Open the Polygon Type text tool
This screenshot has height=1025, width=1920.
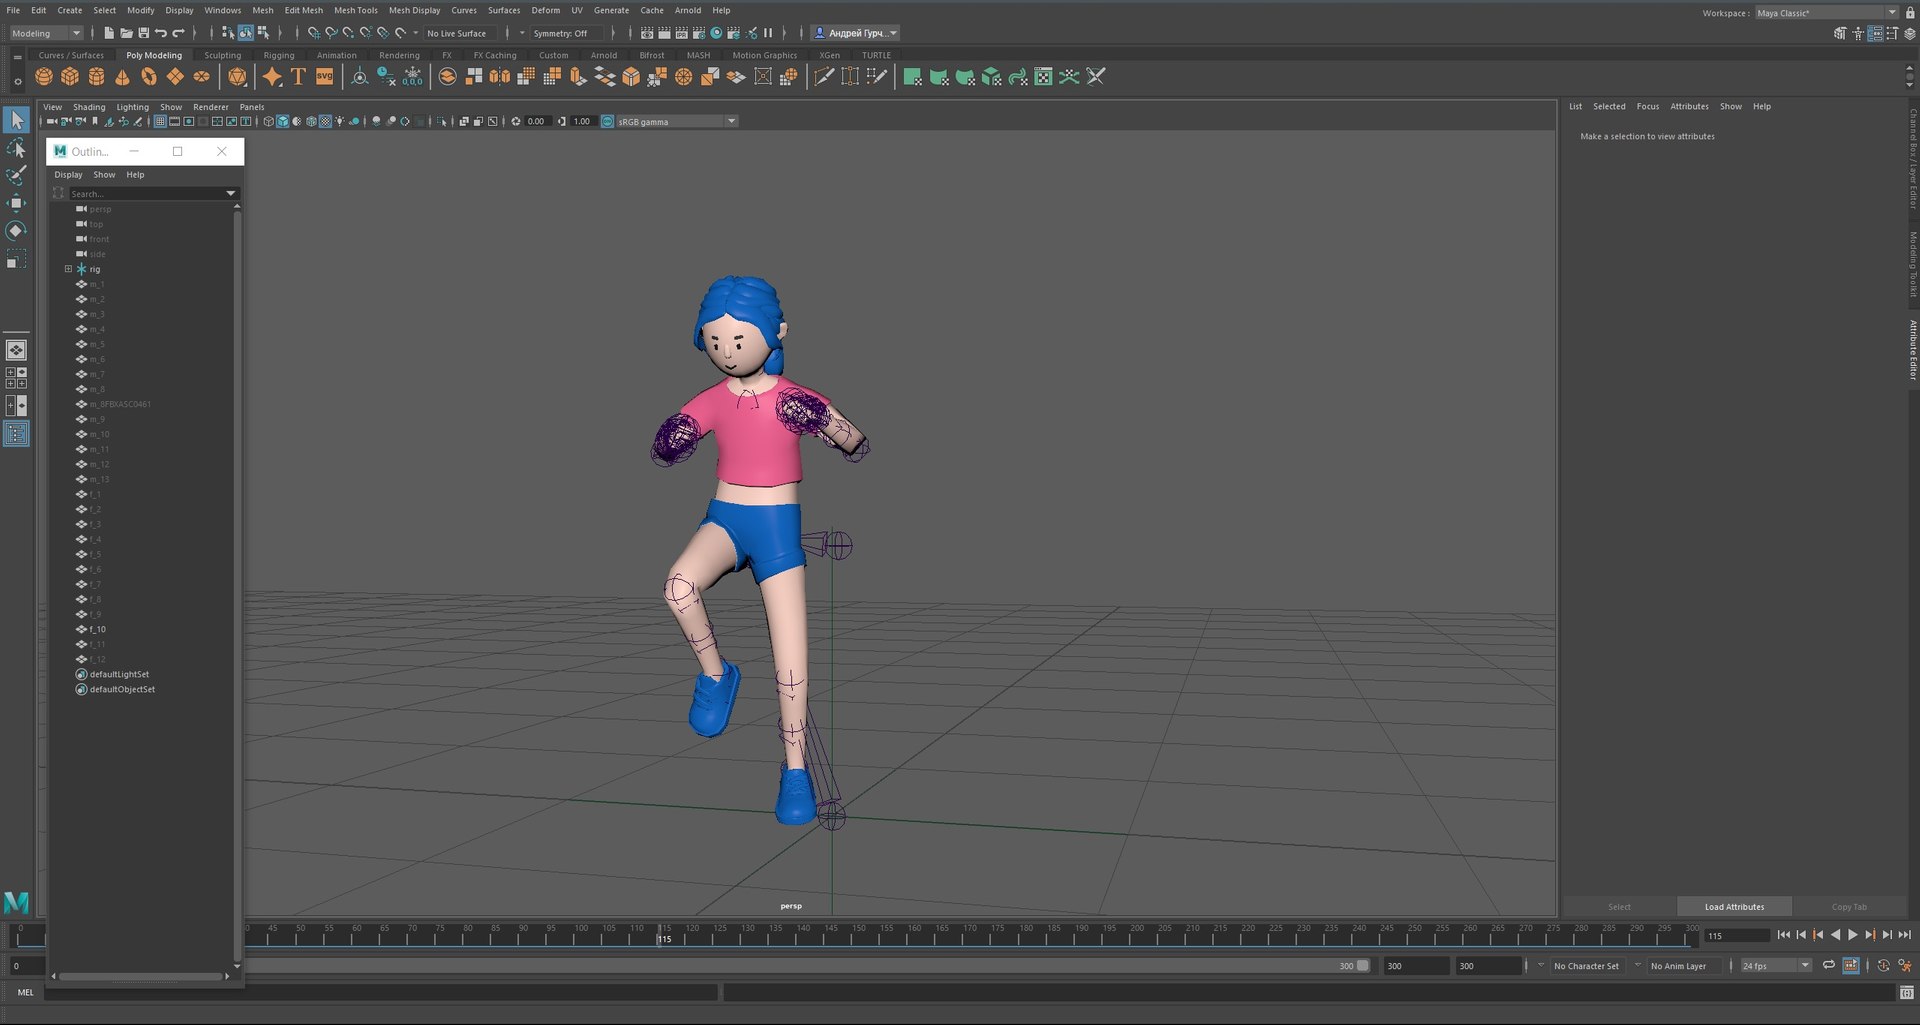(298, 77)
